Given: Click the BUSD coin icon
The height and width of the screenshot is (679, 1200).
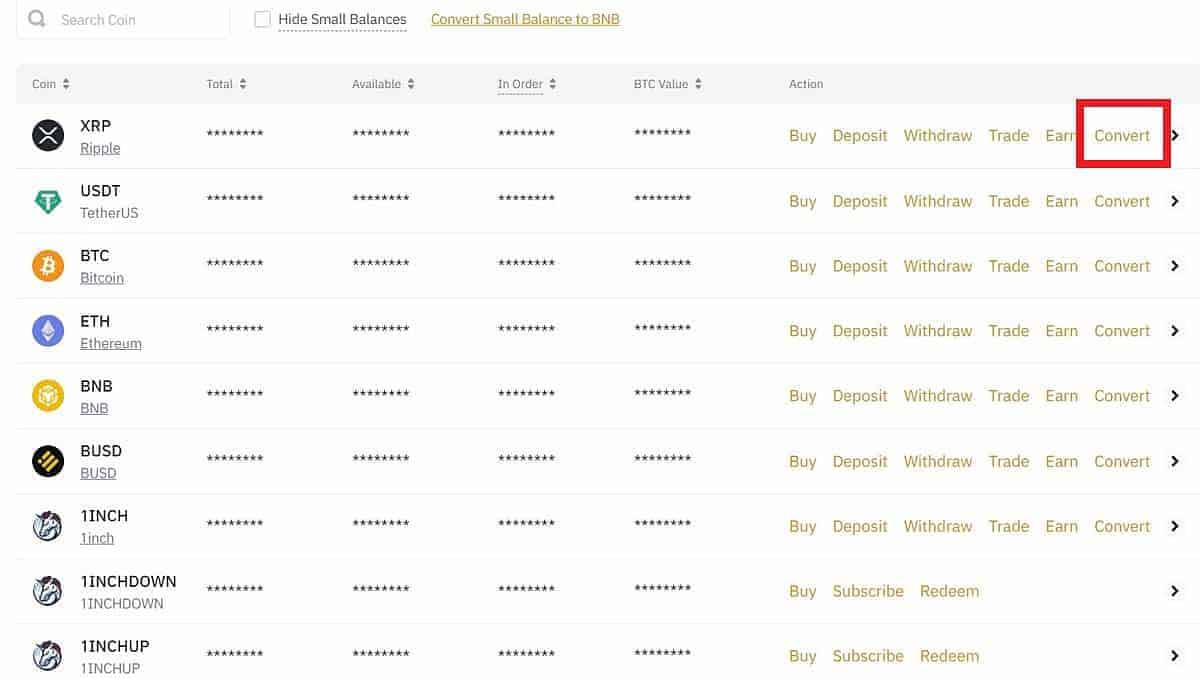Looking at the screenshot, I should tap(48, 461).
